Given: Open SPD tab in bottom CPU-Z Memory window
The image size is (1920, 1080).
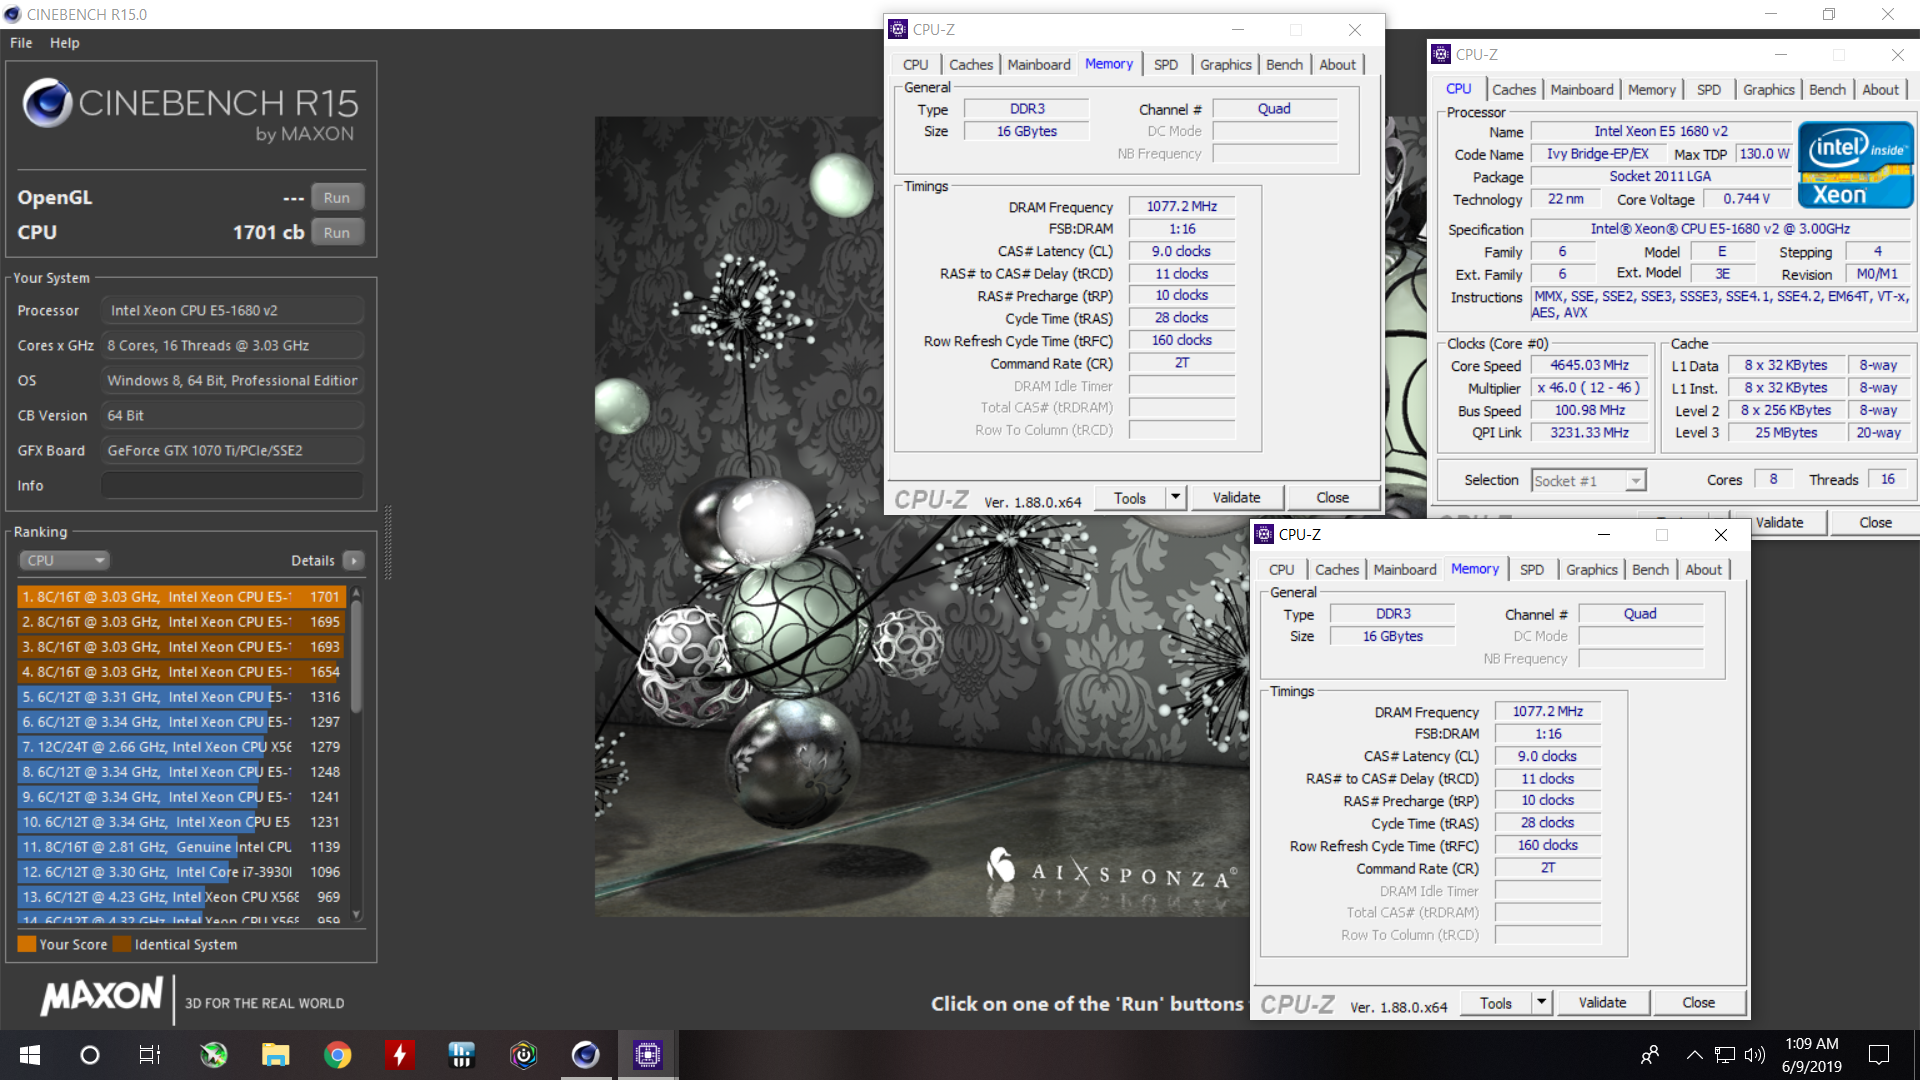Looking at the screenshot, I should 1531,569.
